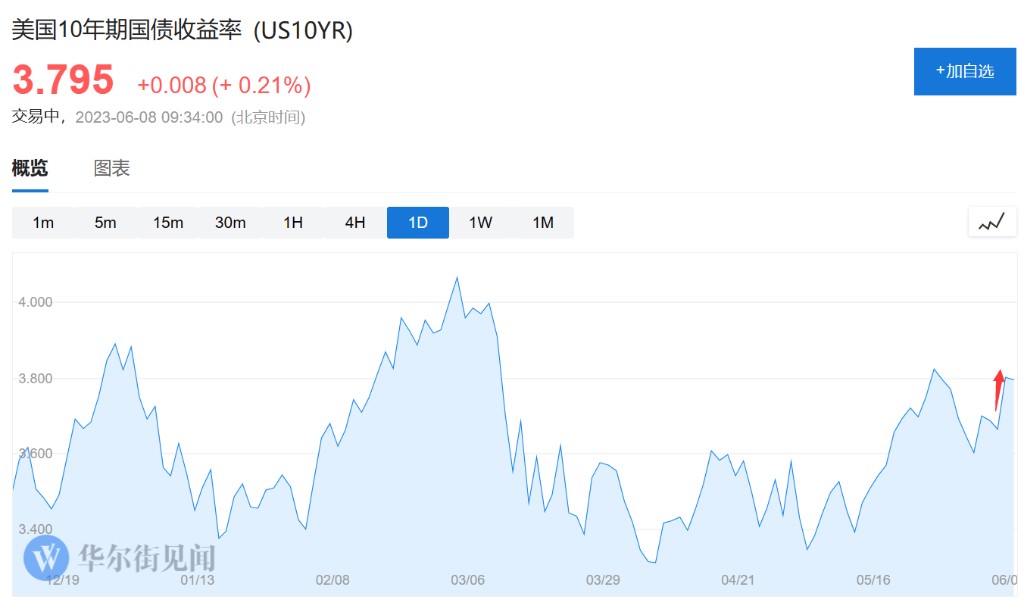Switch to the 4H timeframe
Image resolution: width=1024 pixels, height=608 pixels.
point(355,222)
